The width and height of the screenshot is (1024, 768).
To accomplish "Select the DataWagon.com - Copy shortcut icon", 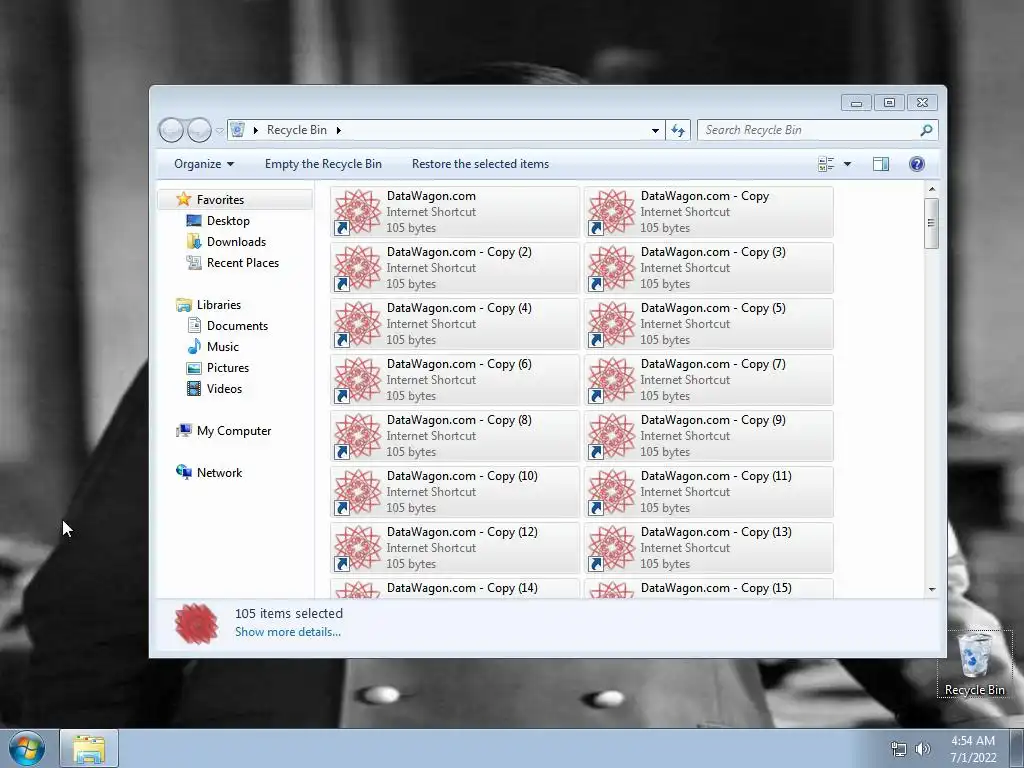I will point(611,212).
